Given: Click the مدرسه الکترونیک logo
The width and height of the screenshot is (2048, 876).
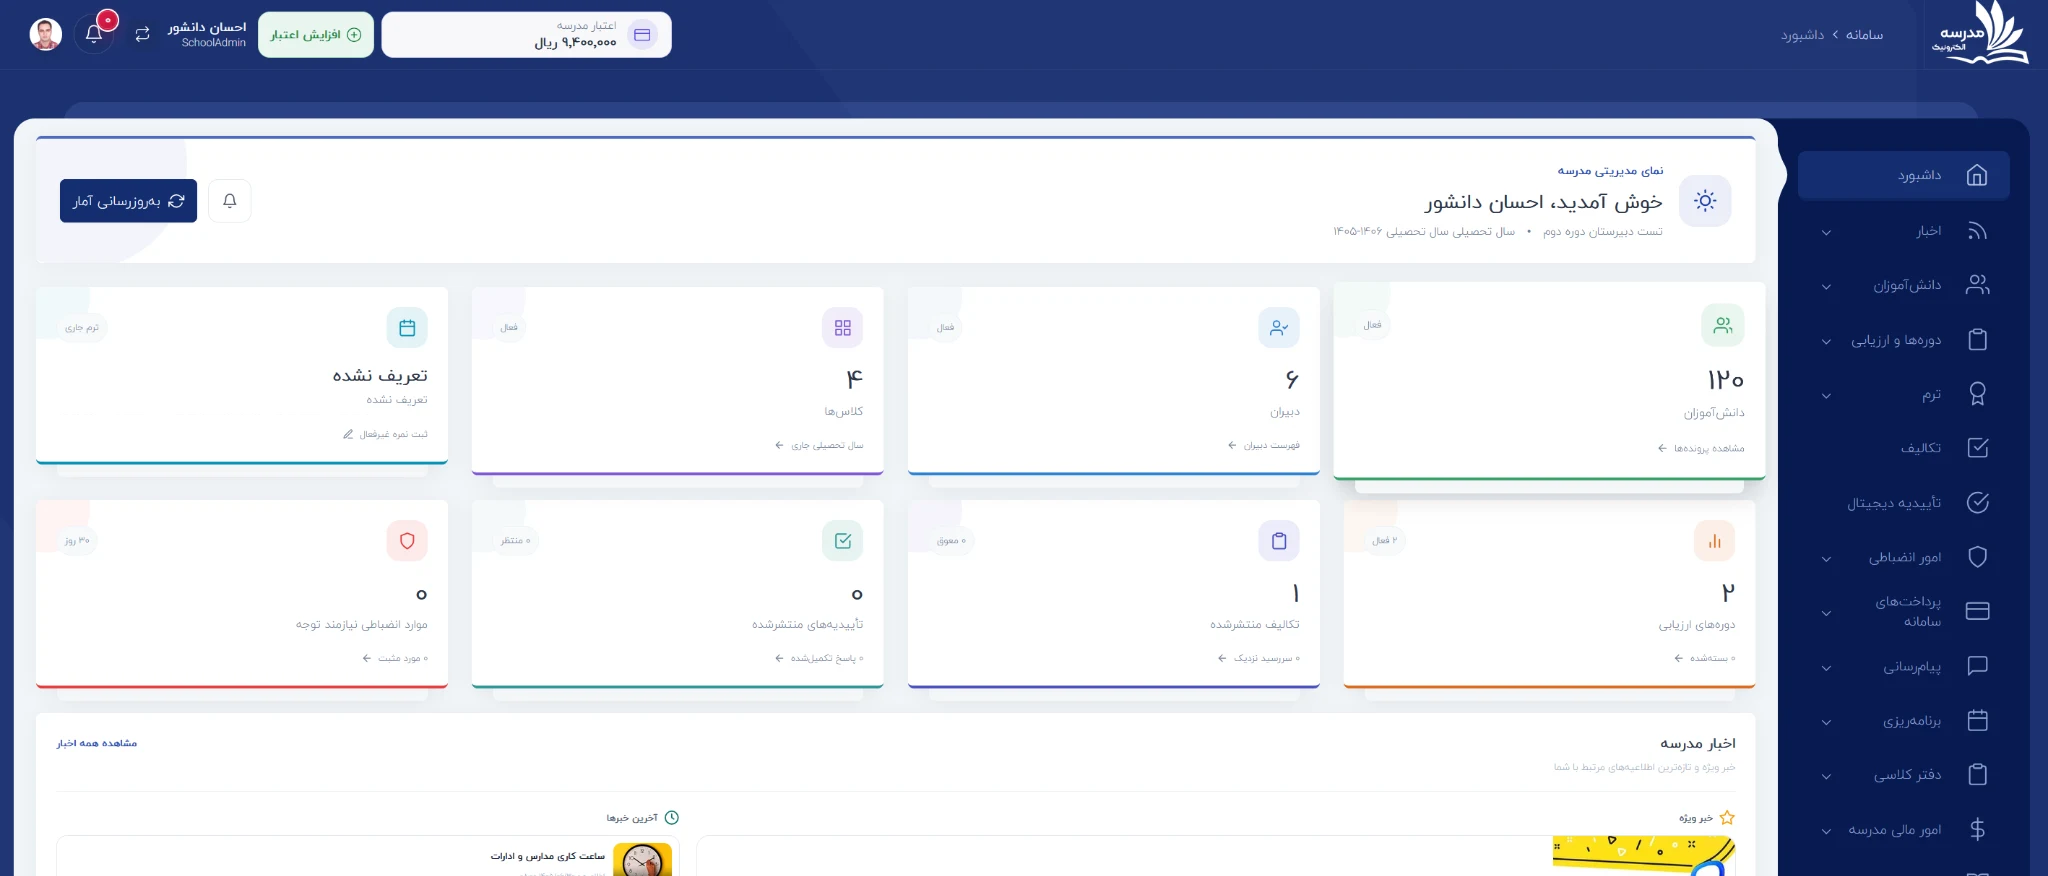Looking at the screenshot, I should coord(1979,34).
